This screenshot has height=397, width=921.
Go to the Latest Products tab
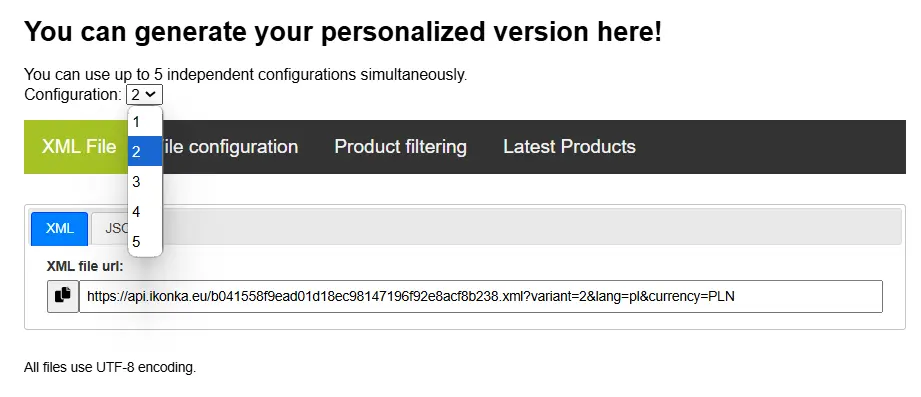pos(569,147)
